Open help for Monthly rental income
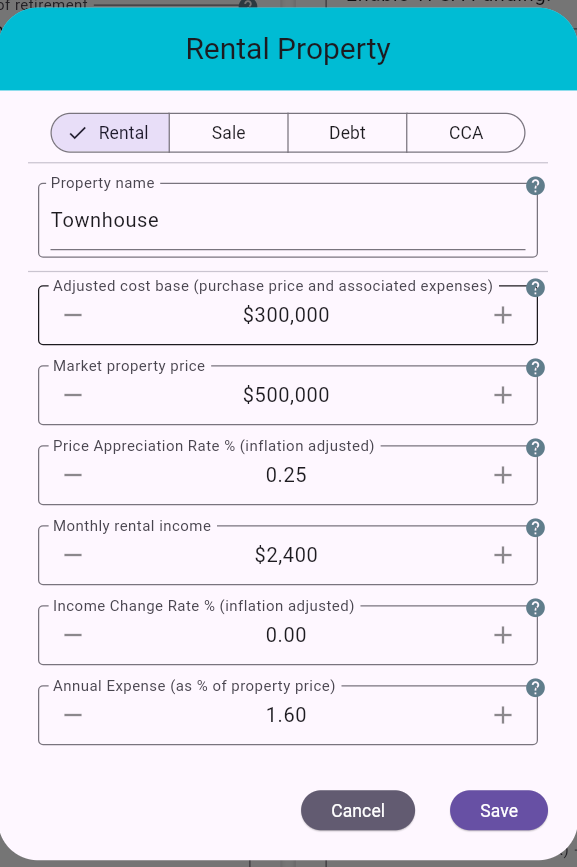Image resolution: width=577 pixels, height=867 pixels. pyautogui.click(x=536, y=528)
